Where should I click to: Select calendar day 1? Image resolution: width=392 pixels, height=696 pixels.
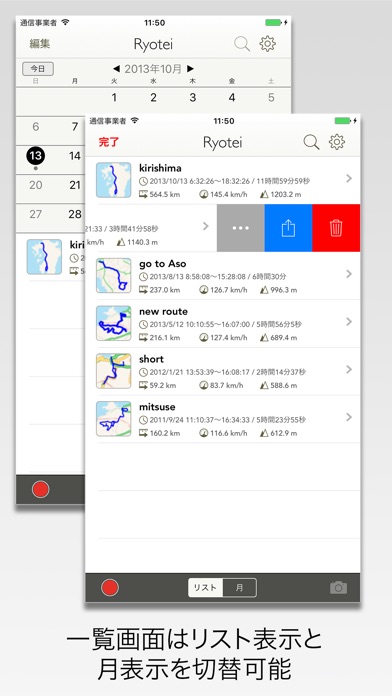click(x=114, y=98)
